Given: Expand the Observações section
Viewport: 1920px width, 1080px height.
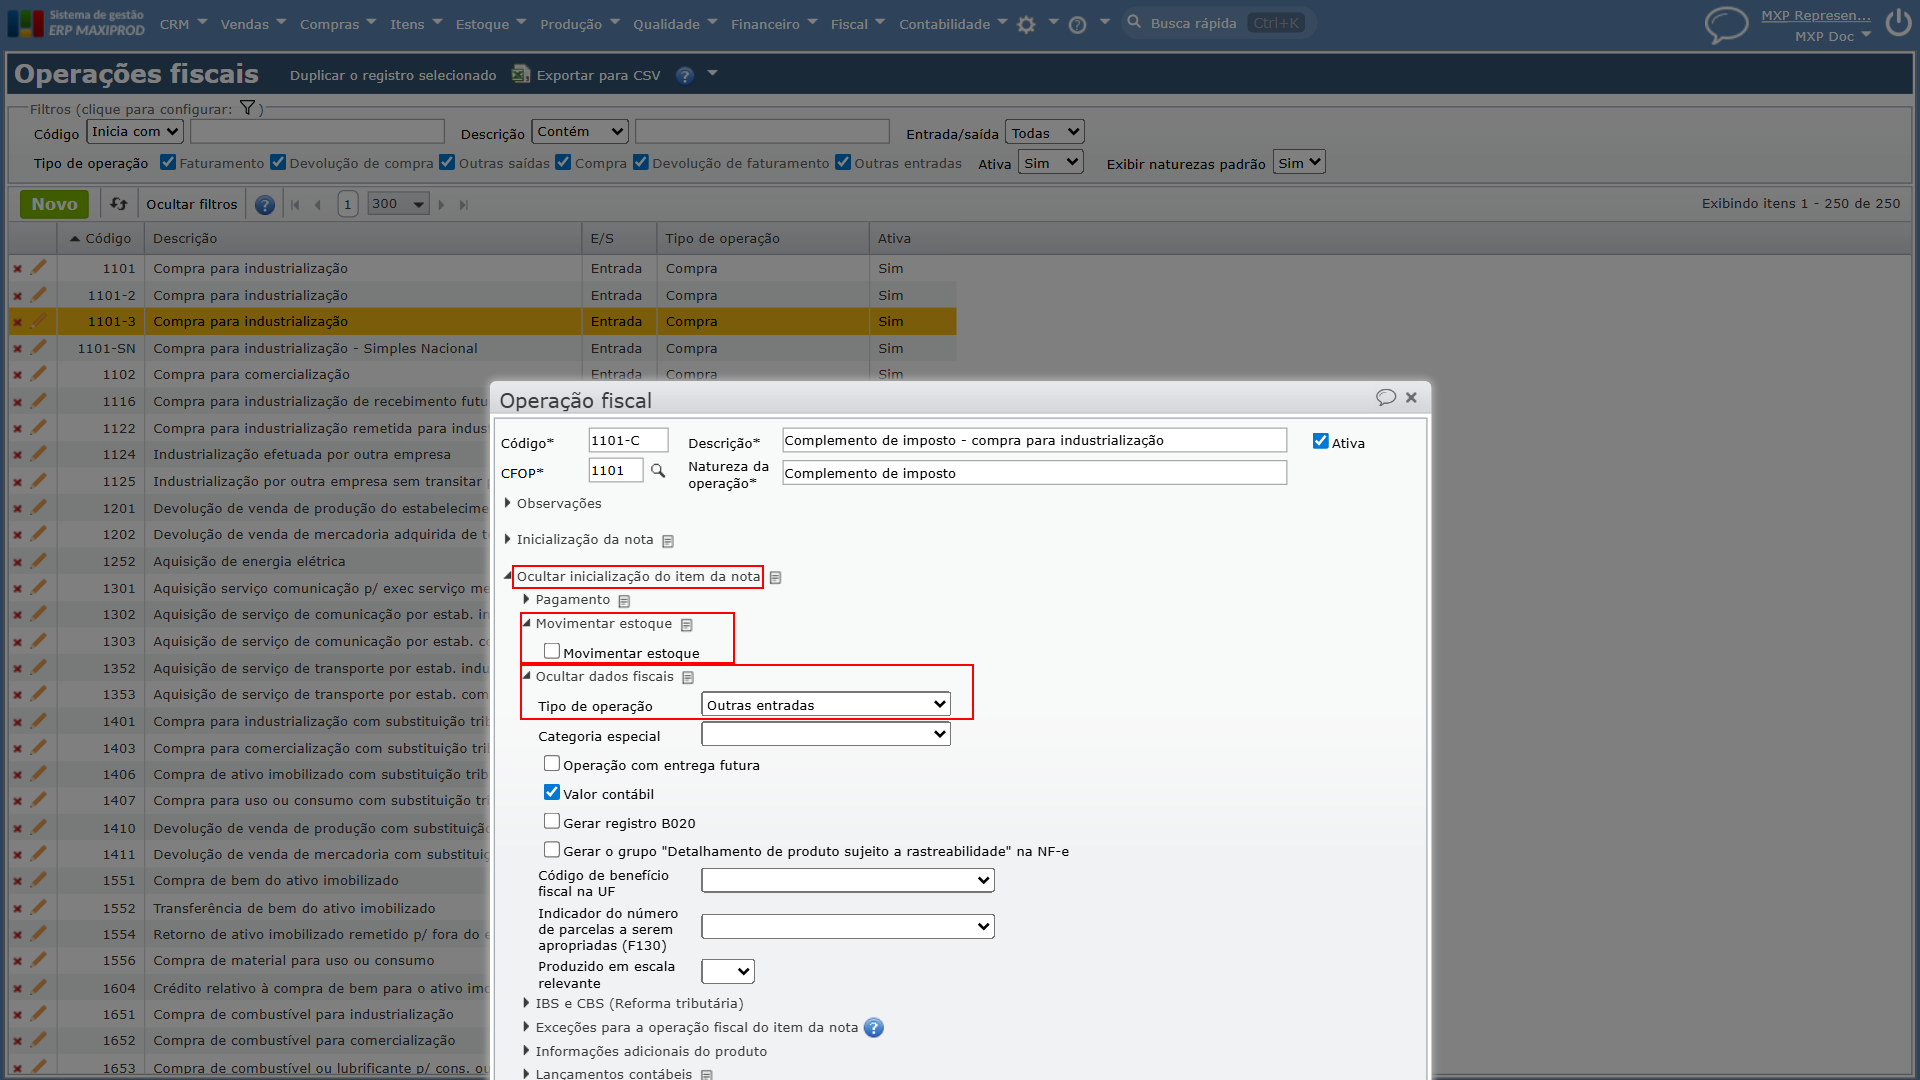Looking at the screenshot, I should [552, 503].
